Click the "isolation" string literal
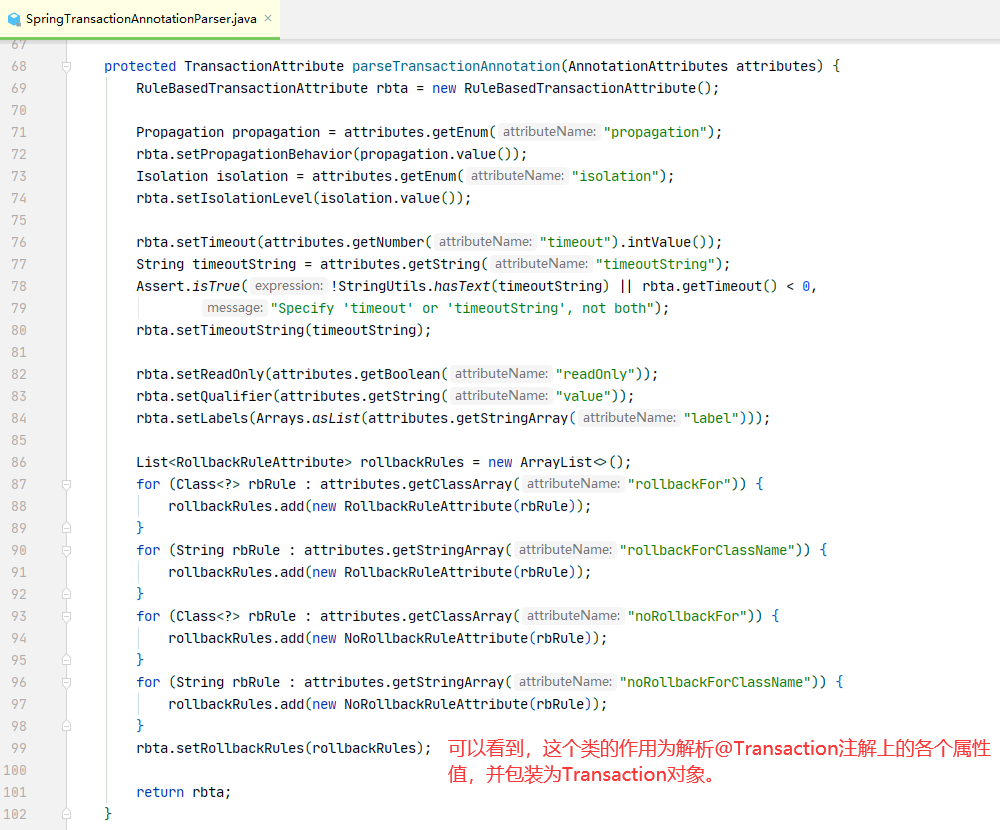Viewport: 1000px width, 830px height. click(615, 176)
